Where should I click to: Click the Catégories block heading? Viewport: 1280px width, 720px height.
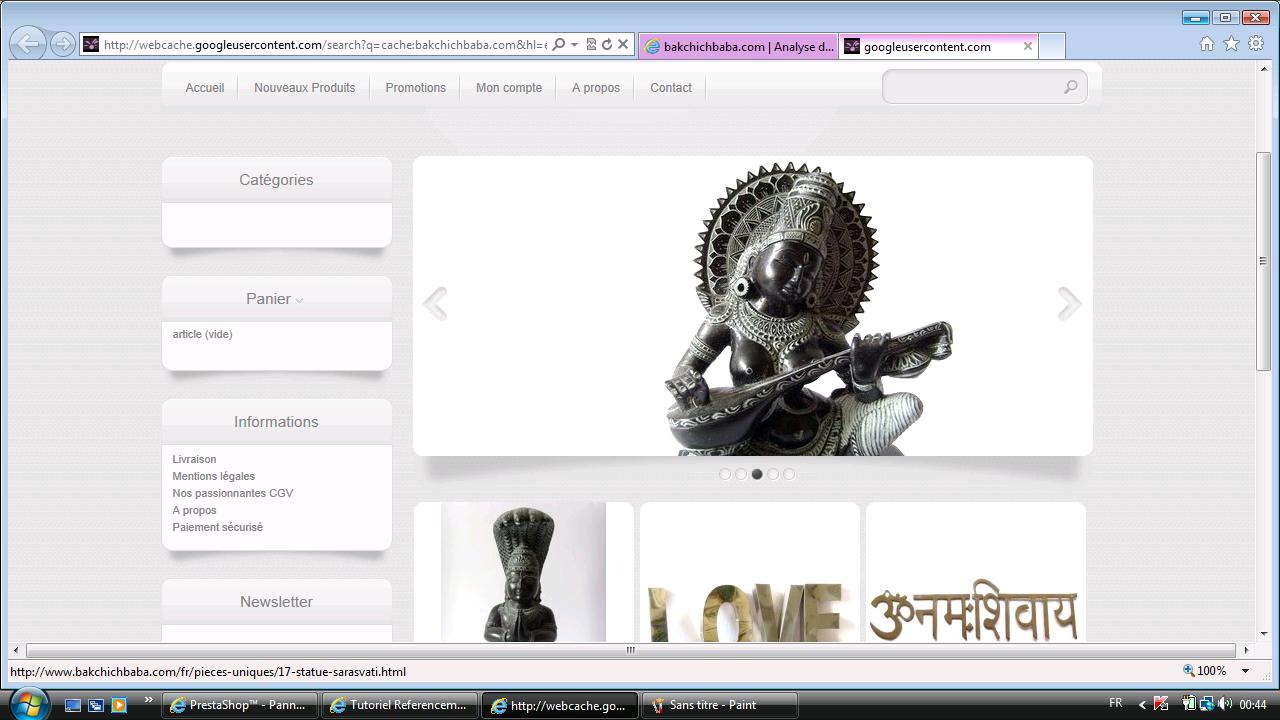click(276, 180)
